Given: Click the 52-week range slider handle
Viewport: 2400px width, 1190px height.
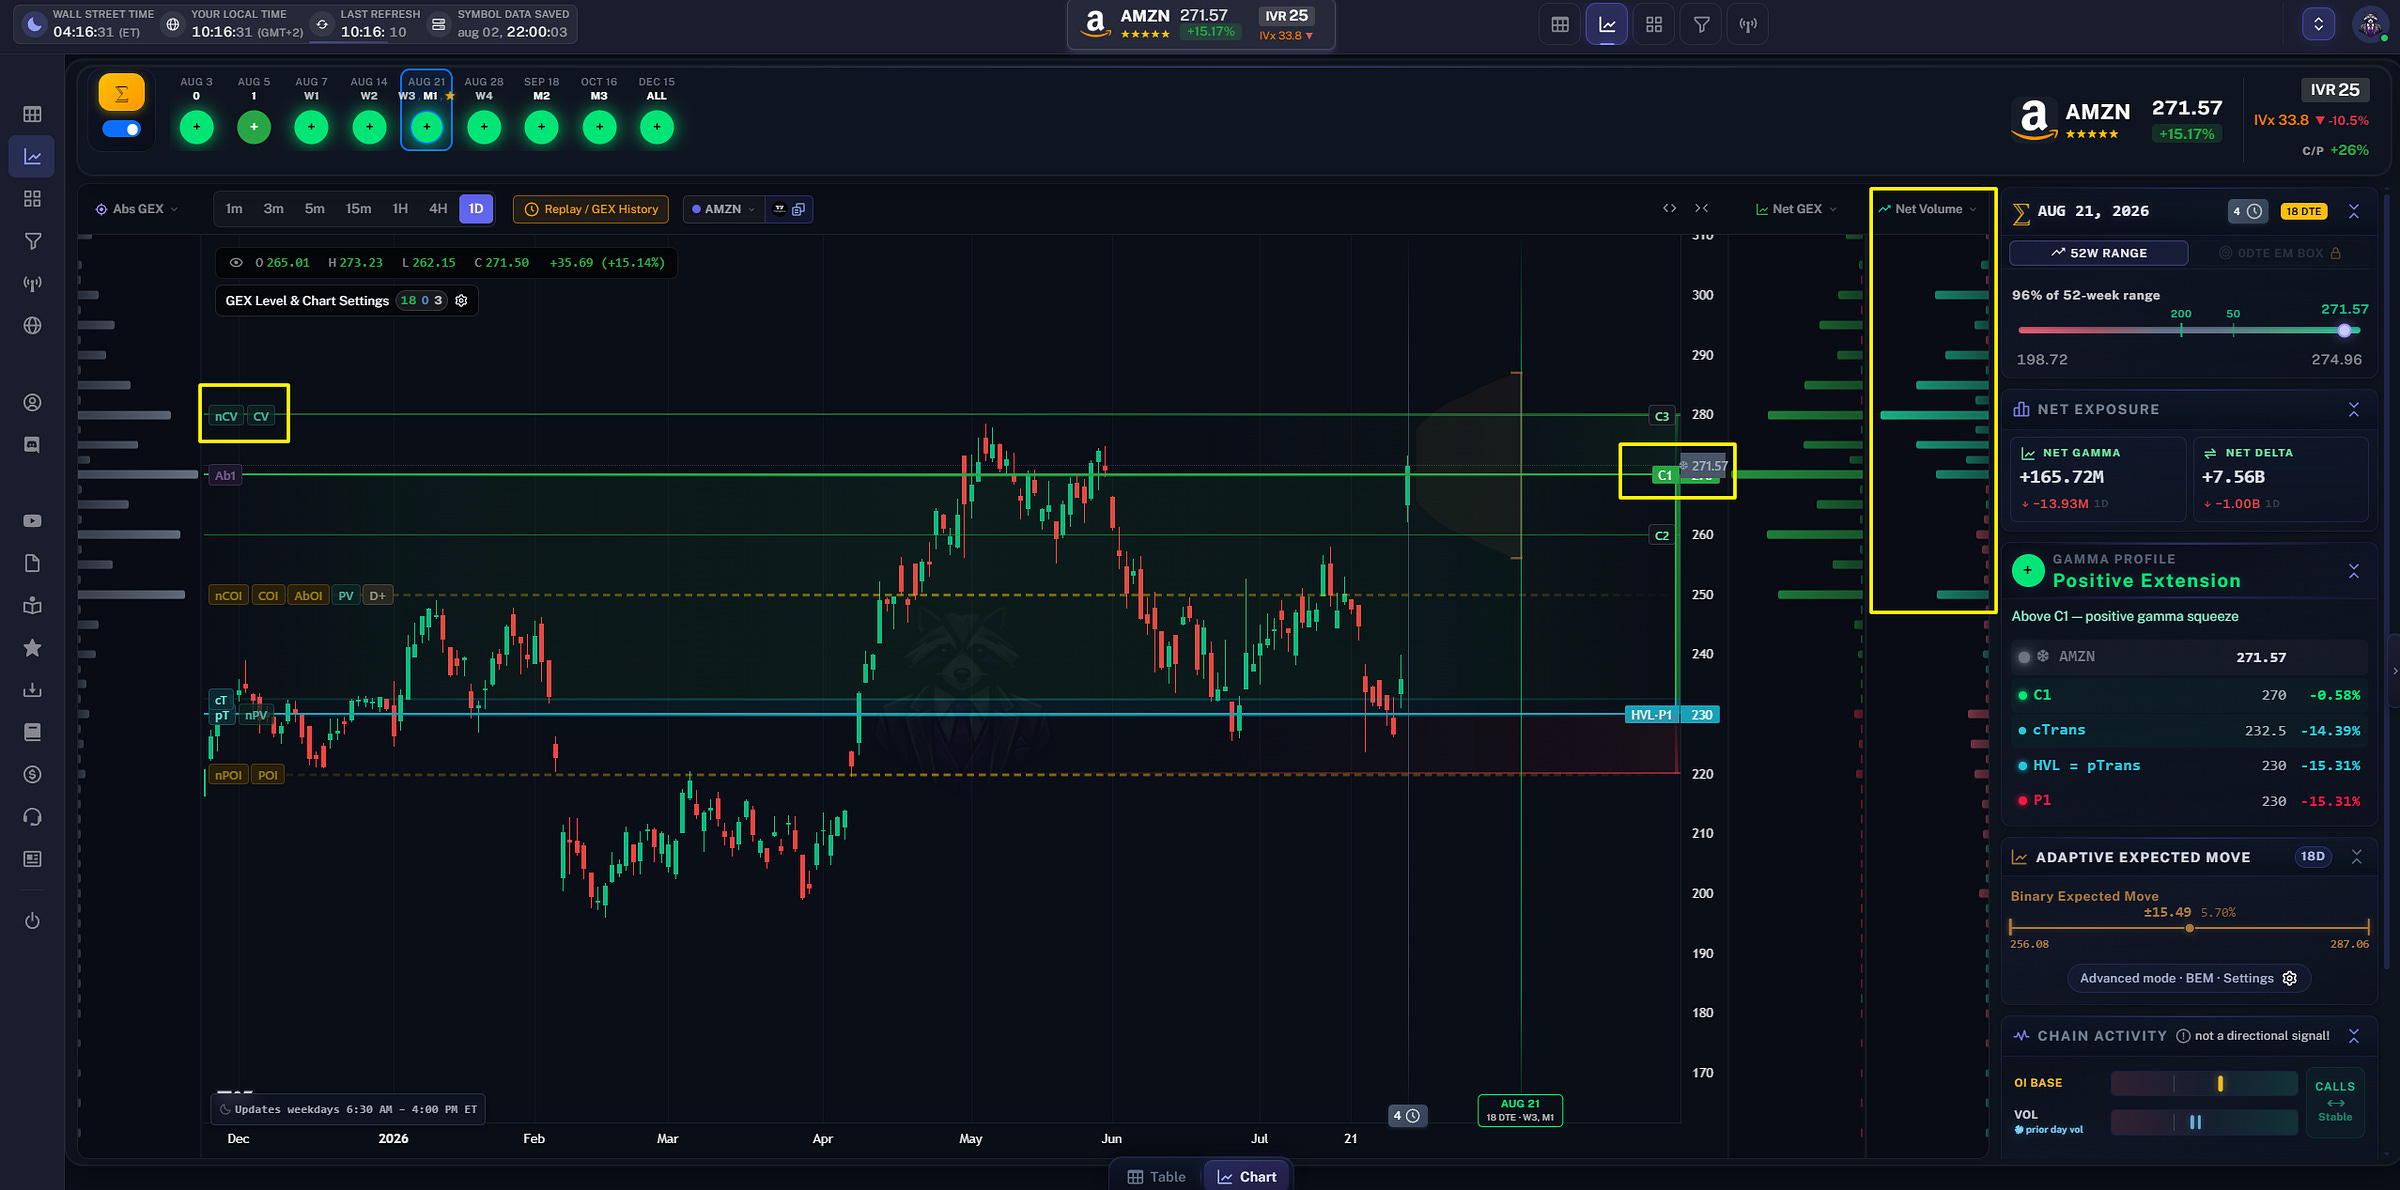Looking at the screenshot, I should point(2344,330).
